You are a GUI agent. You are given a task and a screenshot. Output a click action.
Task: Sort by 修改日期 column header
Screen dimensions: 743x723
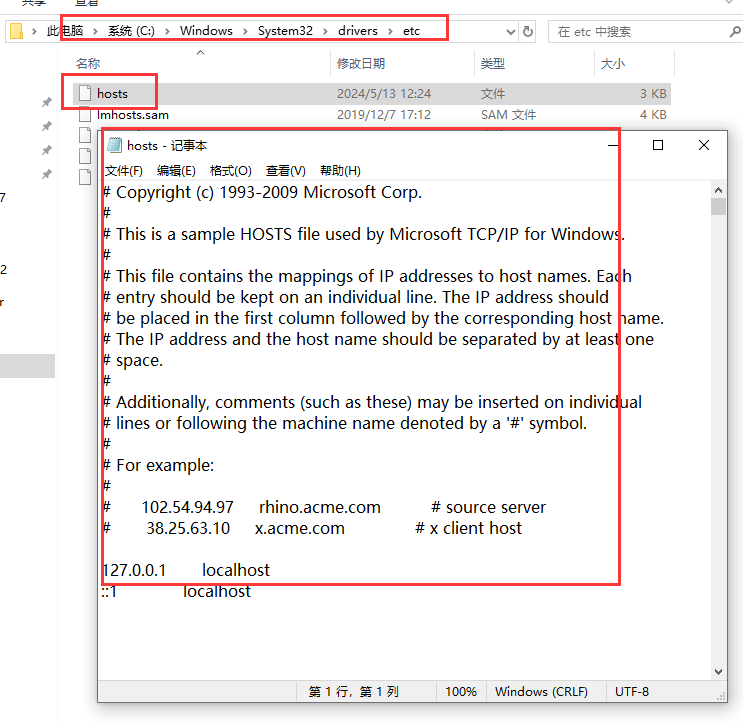361,63
